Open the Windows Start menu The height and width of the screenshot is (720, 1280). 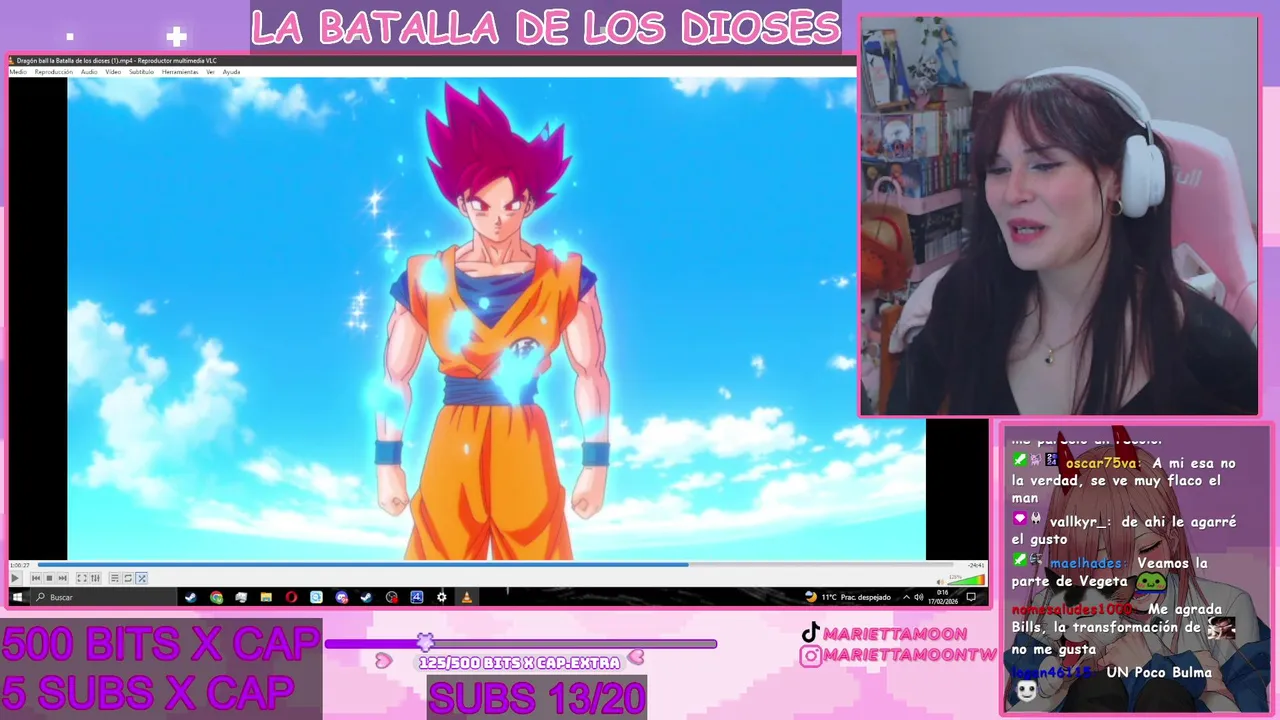17,597
